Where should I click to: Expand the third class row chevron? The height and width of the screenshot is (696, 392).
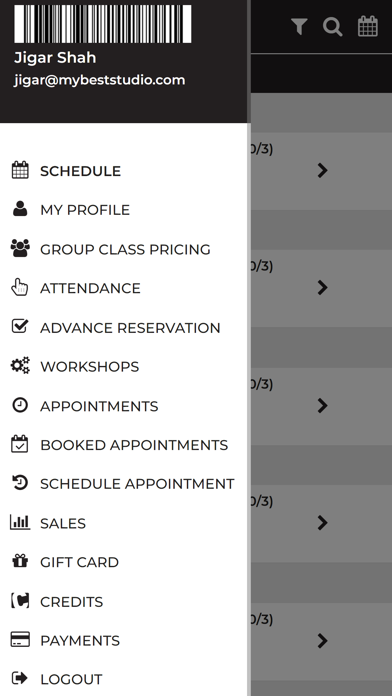coord(323,405)
